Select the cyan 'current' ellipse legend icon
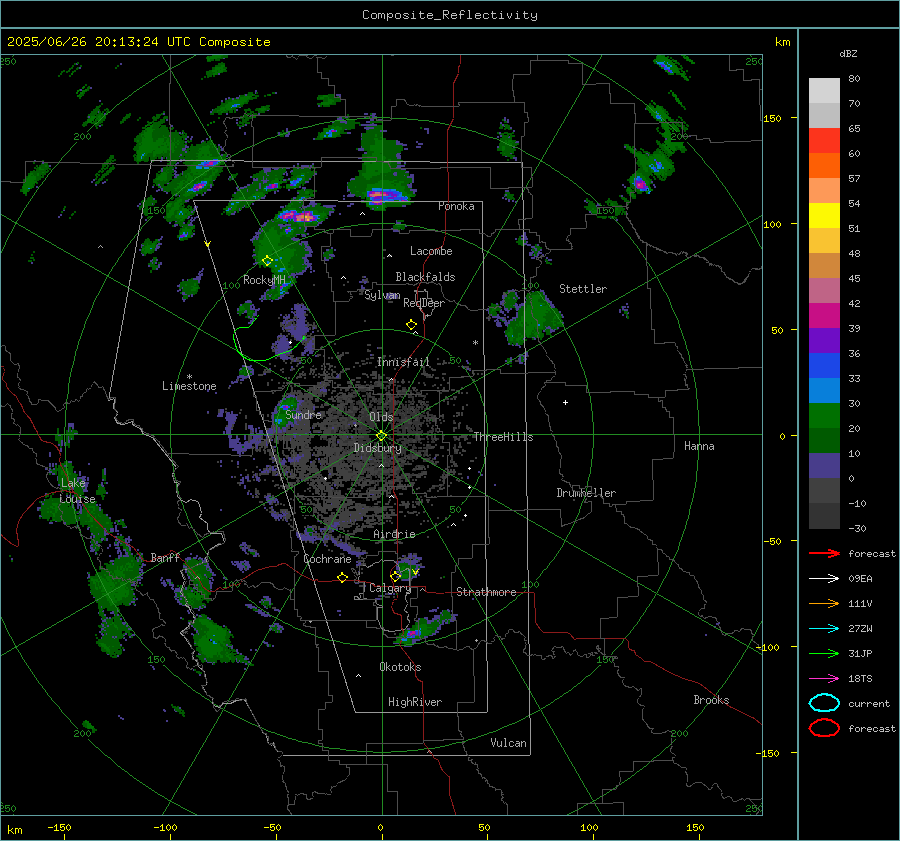Viewport: 900px width, 841px height. tap(824, 703)
